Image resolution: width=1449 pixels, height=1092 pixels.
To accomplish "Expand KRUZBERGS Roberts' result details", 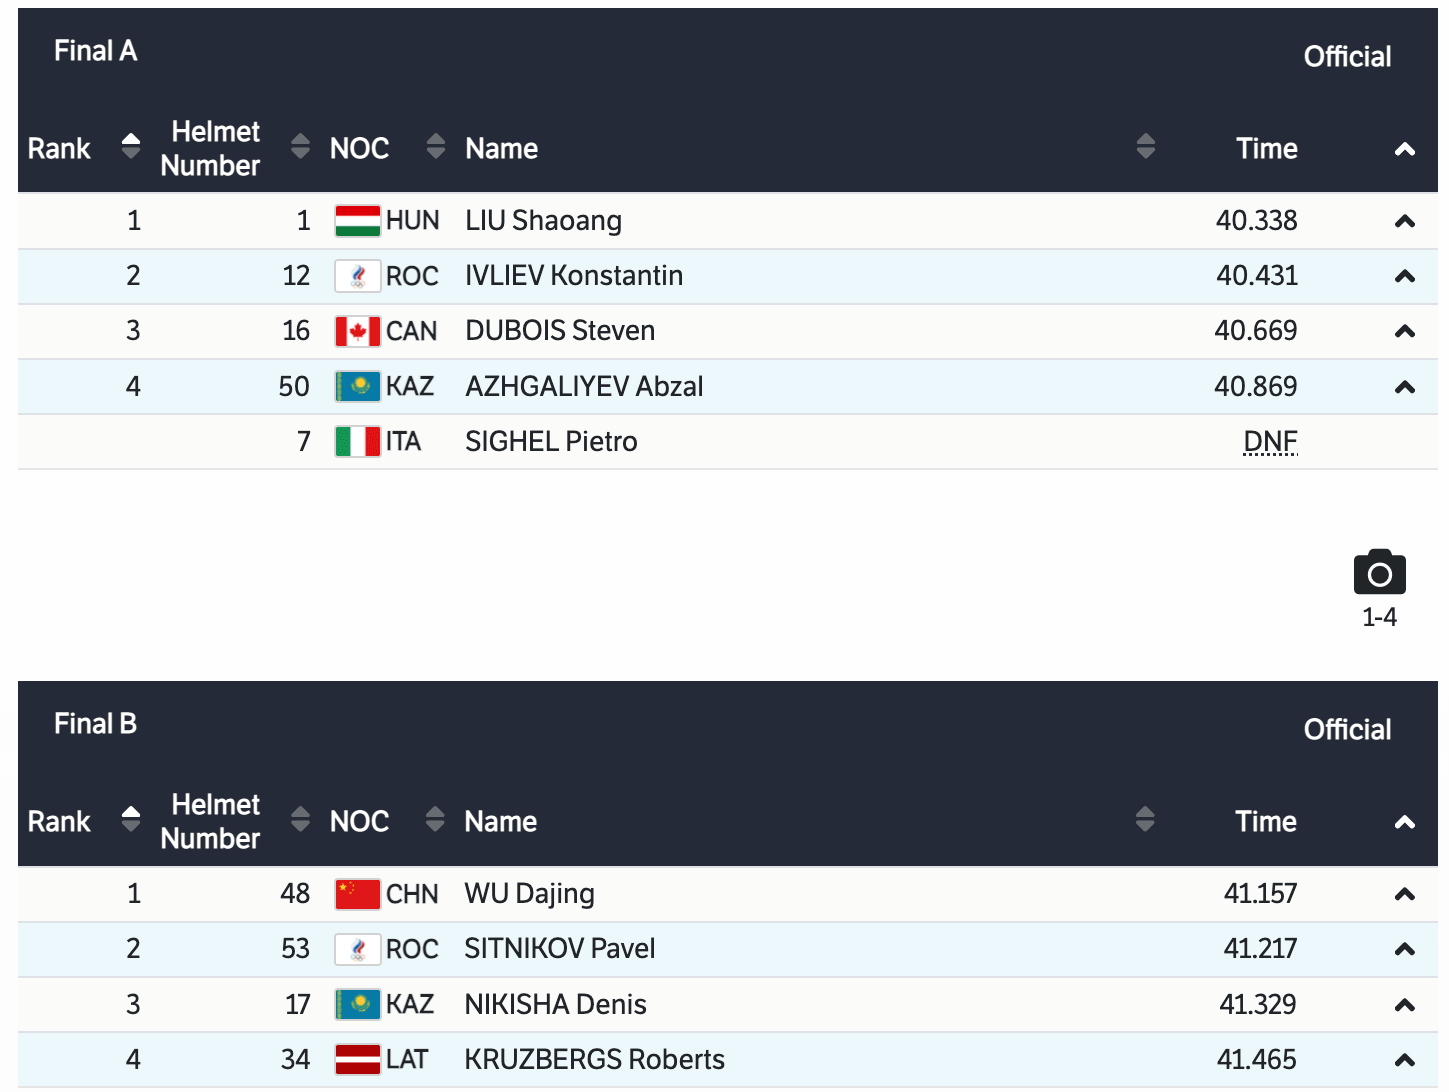I will click(x=1404, y=1060).
